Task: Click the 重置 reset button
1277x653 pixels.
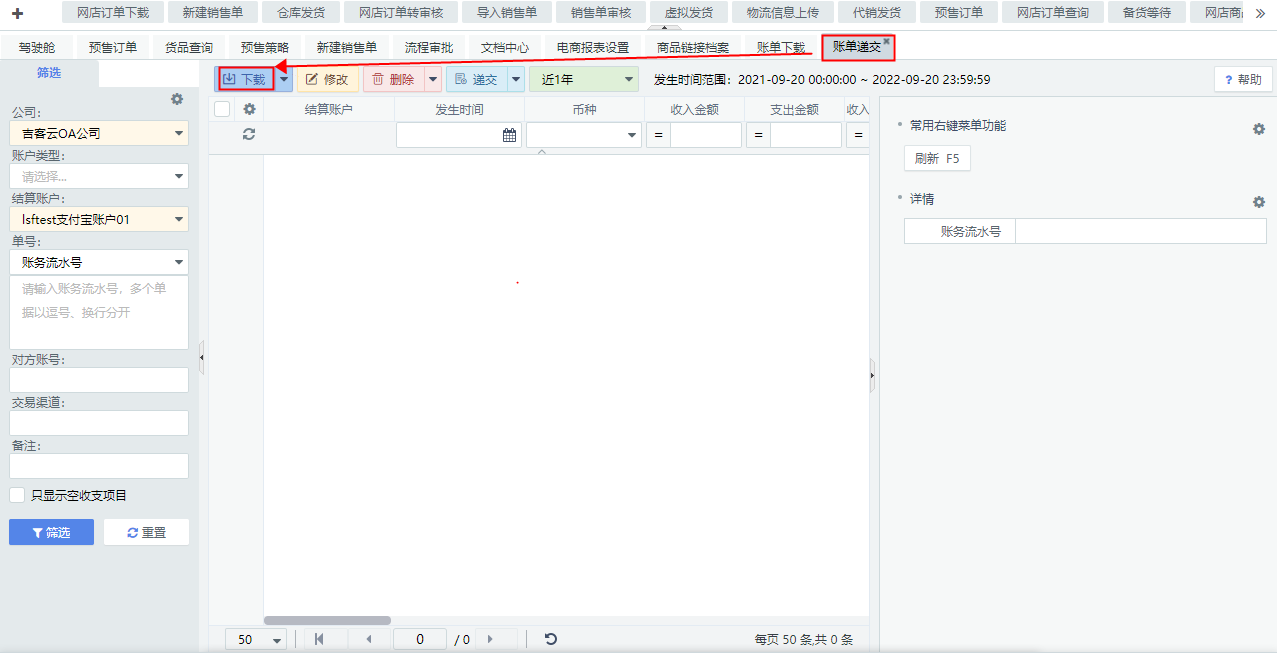Action: point(146,532)
